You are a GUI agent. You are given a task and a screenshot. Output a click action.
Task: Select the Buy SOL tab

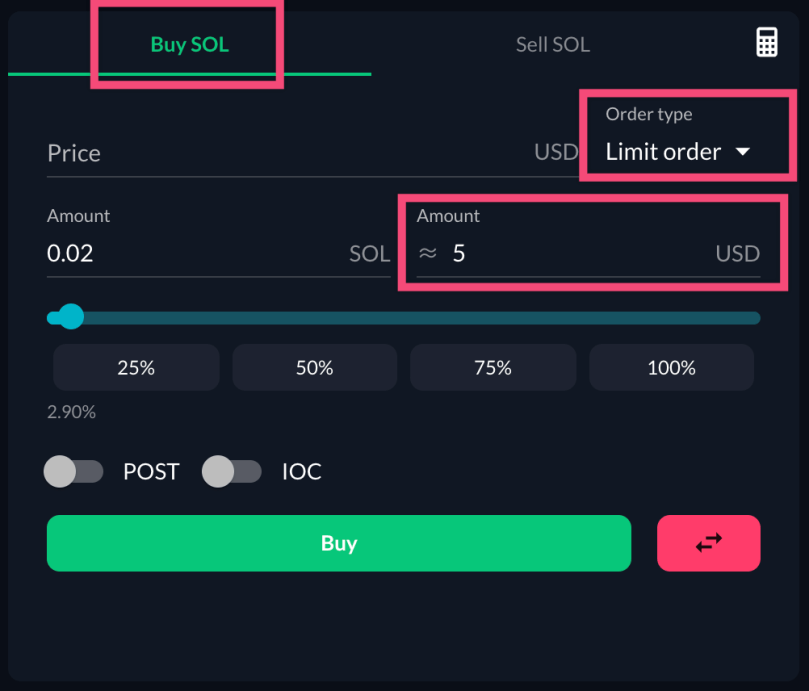coord(189,44)
